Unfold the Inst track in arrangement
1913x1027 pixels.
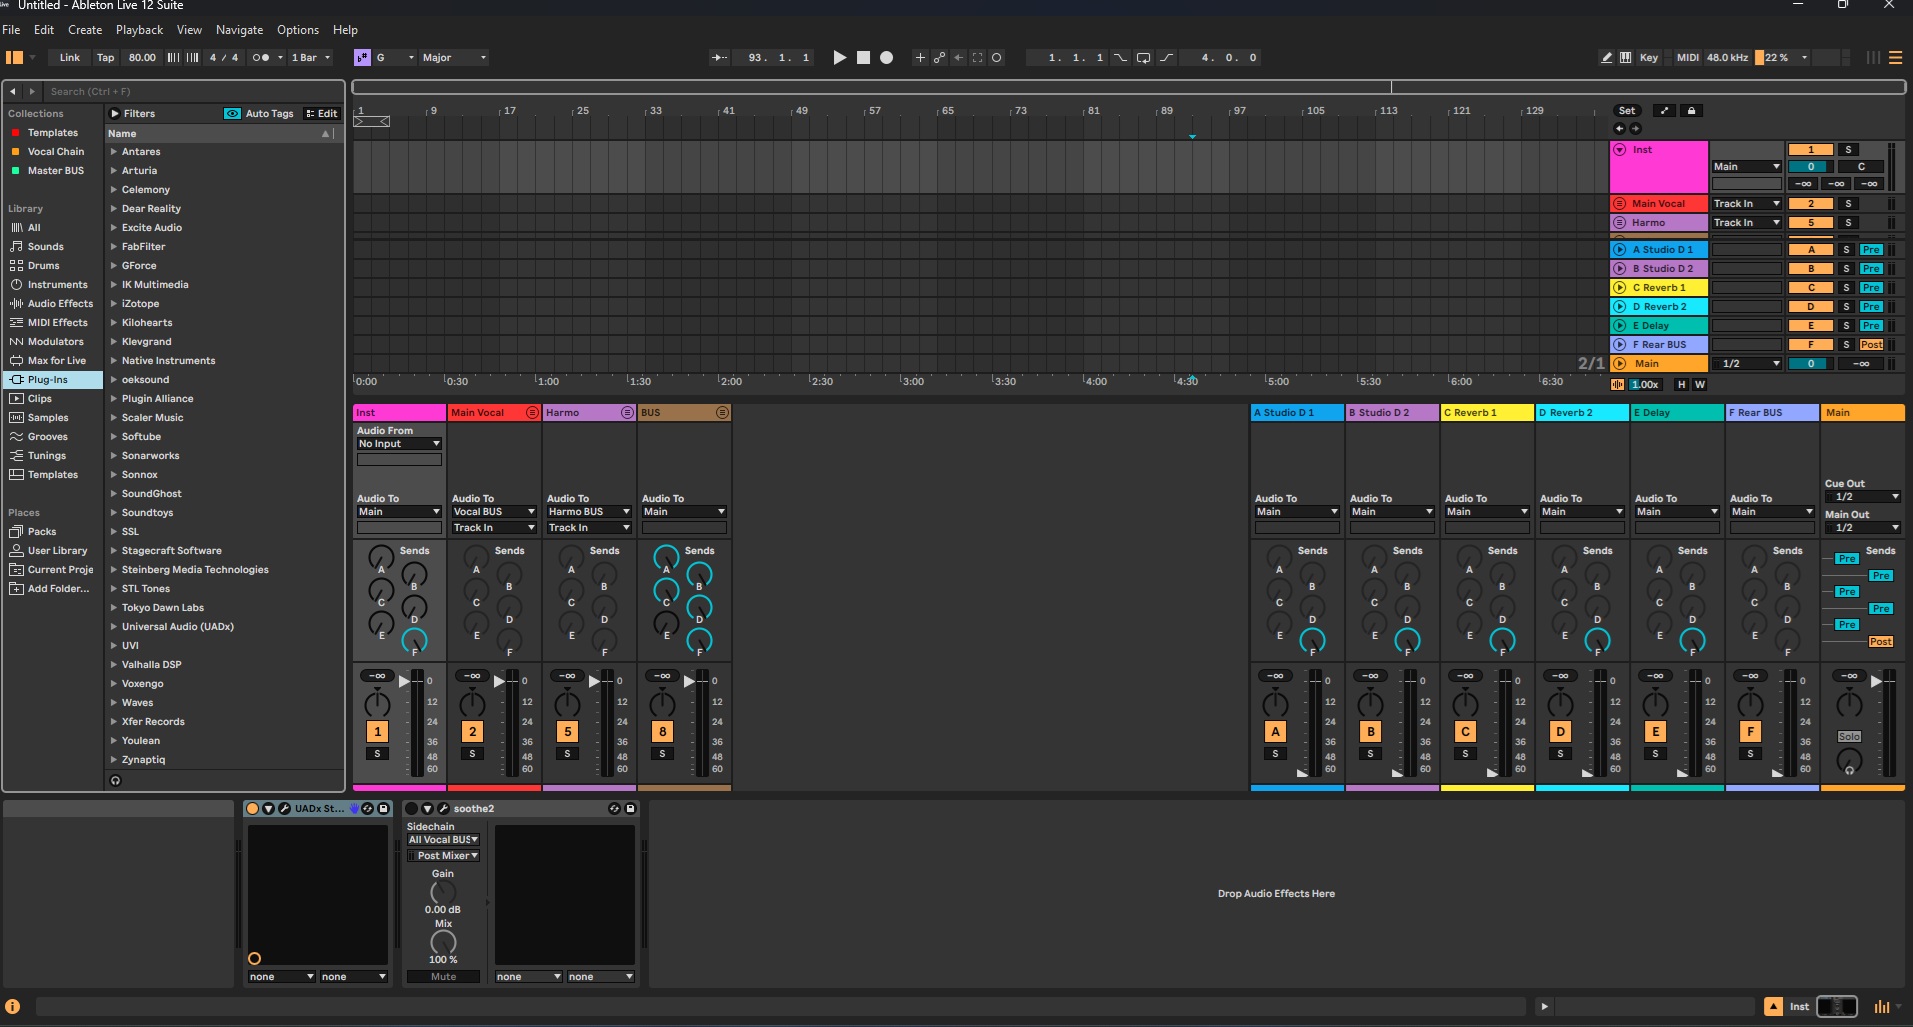coord(1620,150)
